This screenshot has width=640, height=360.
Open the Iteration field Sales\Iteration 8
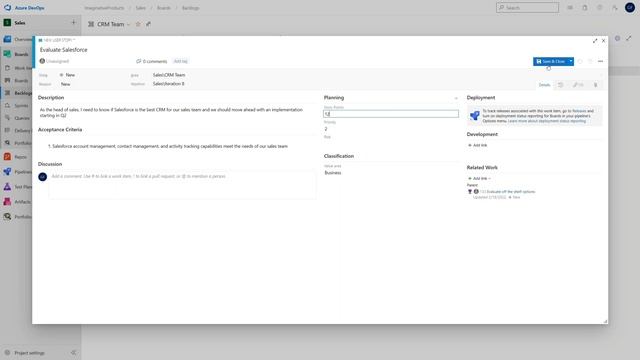pos(169,84)
